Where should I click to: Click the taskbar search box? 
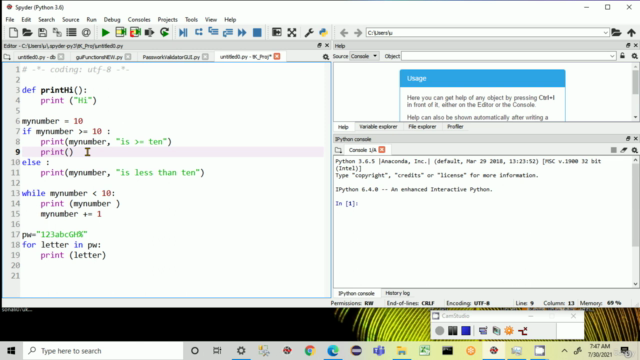(x=102, y=351)
